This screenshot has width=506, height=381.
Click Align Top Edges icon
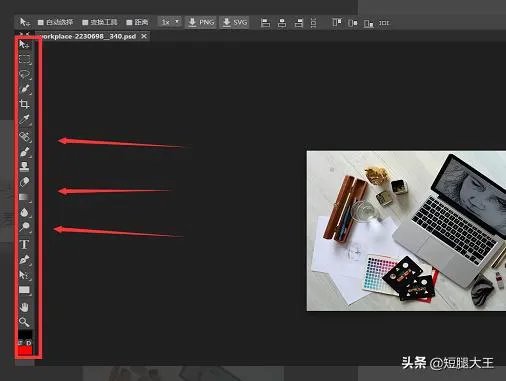[337, 23]
